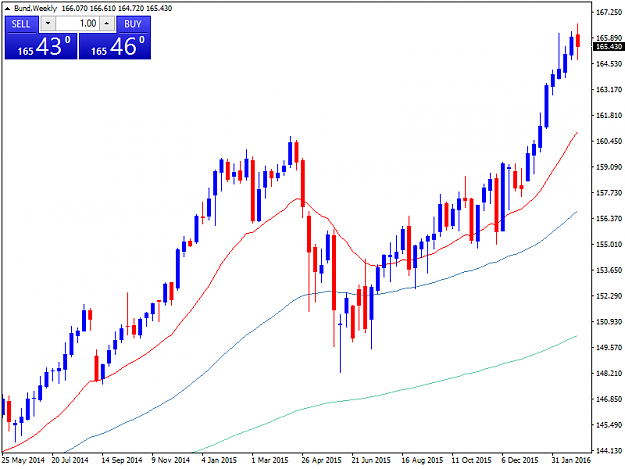Screen dimensions: 625x469
Task: Click the 4 Jan 2015 date label
Action: click(219, 460)
